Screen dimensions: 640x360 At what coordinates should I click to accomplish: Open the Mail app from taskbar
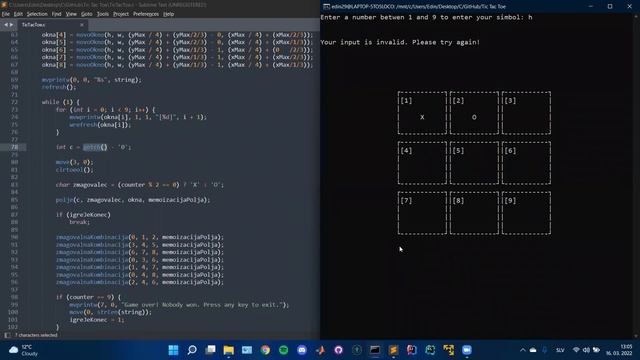pyautogui.click(x=247, y=350)
